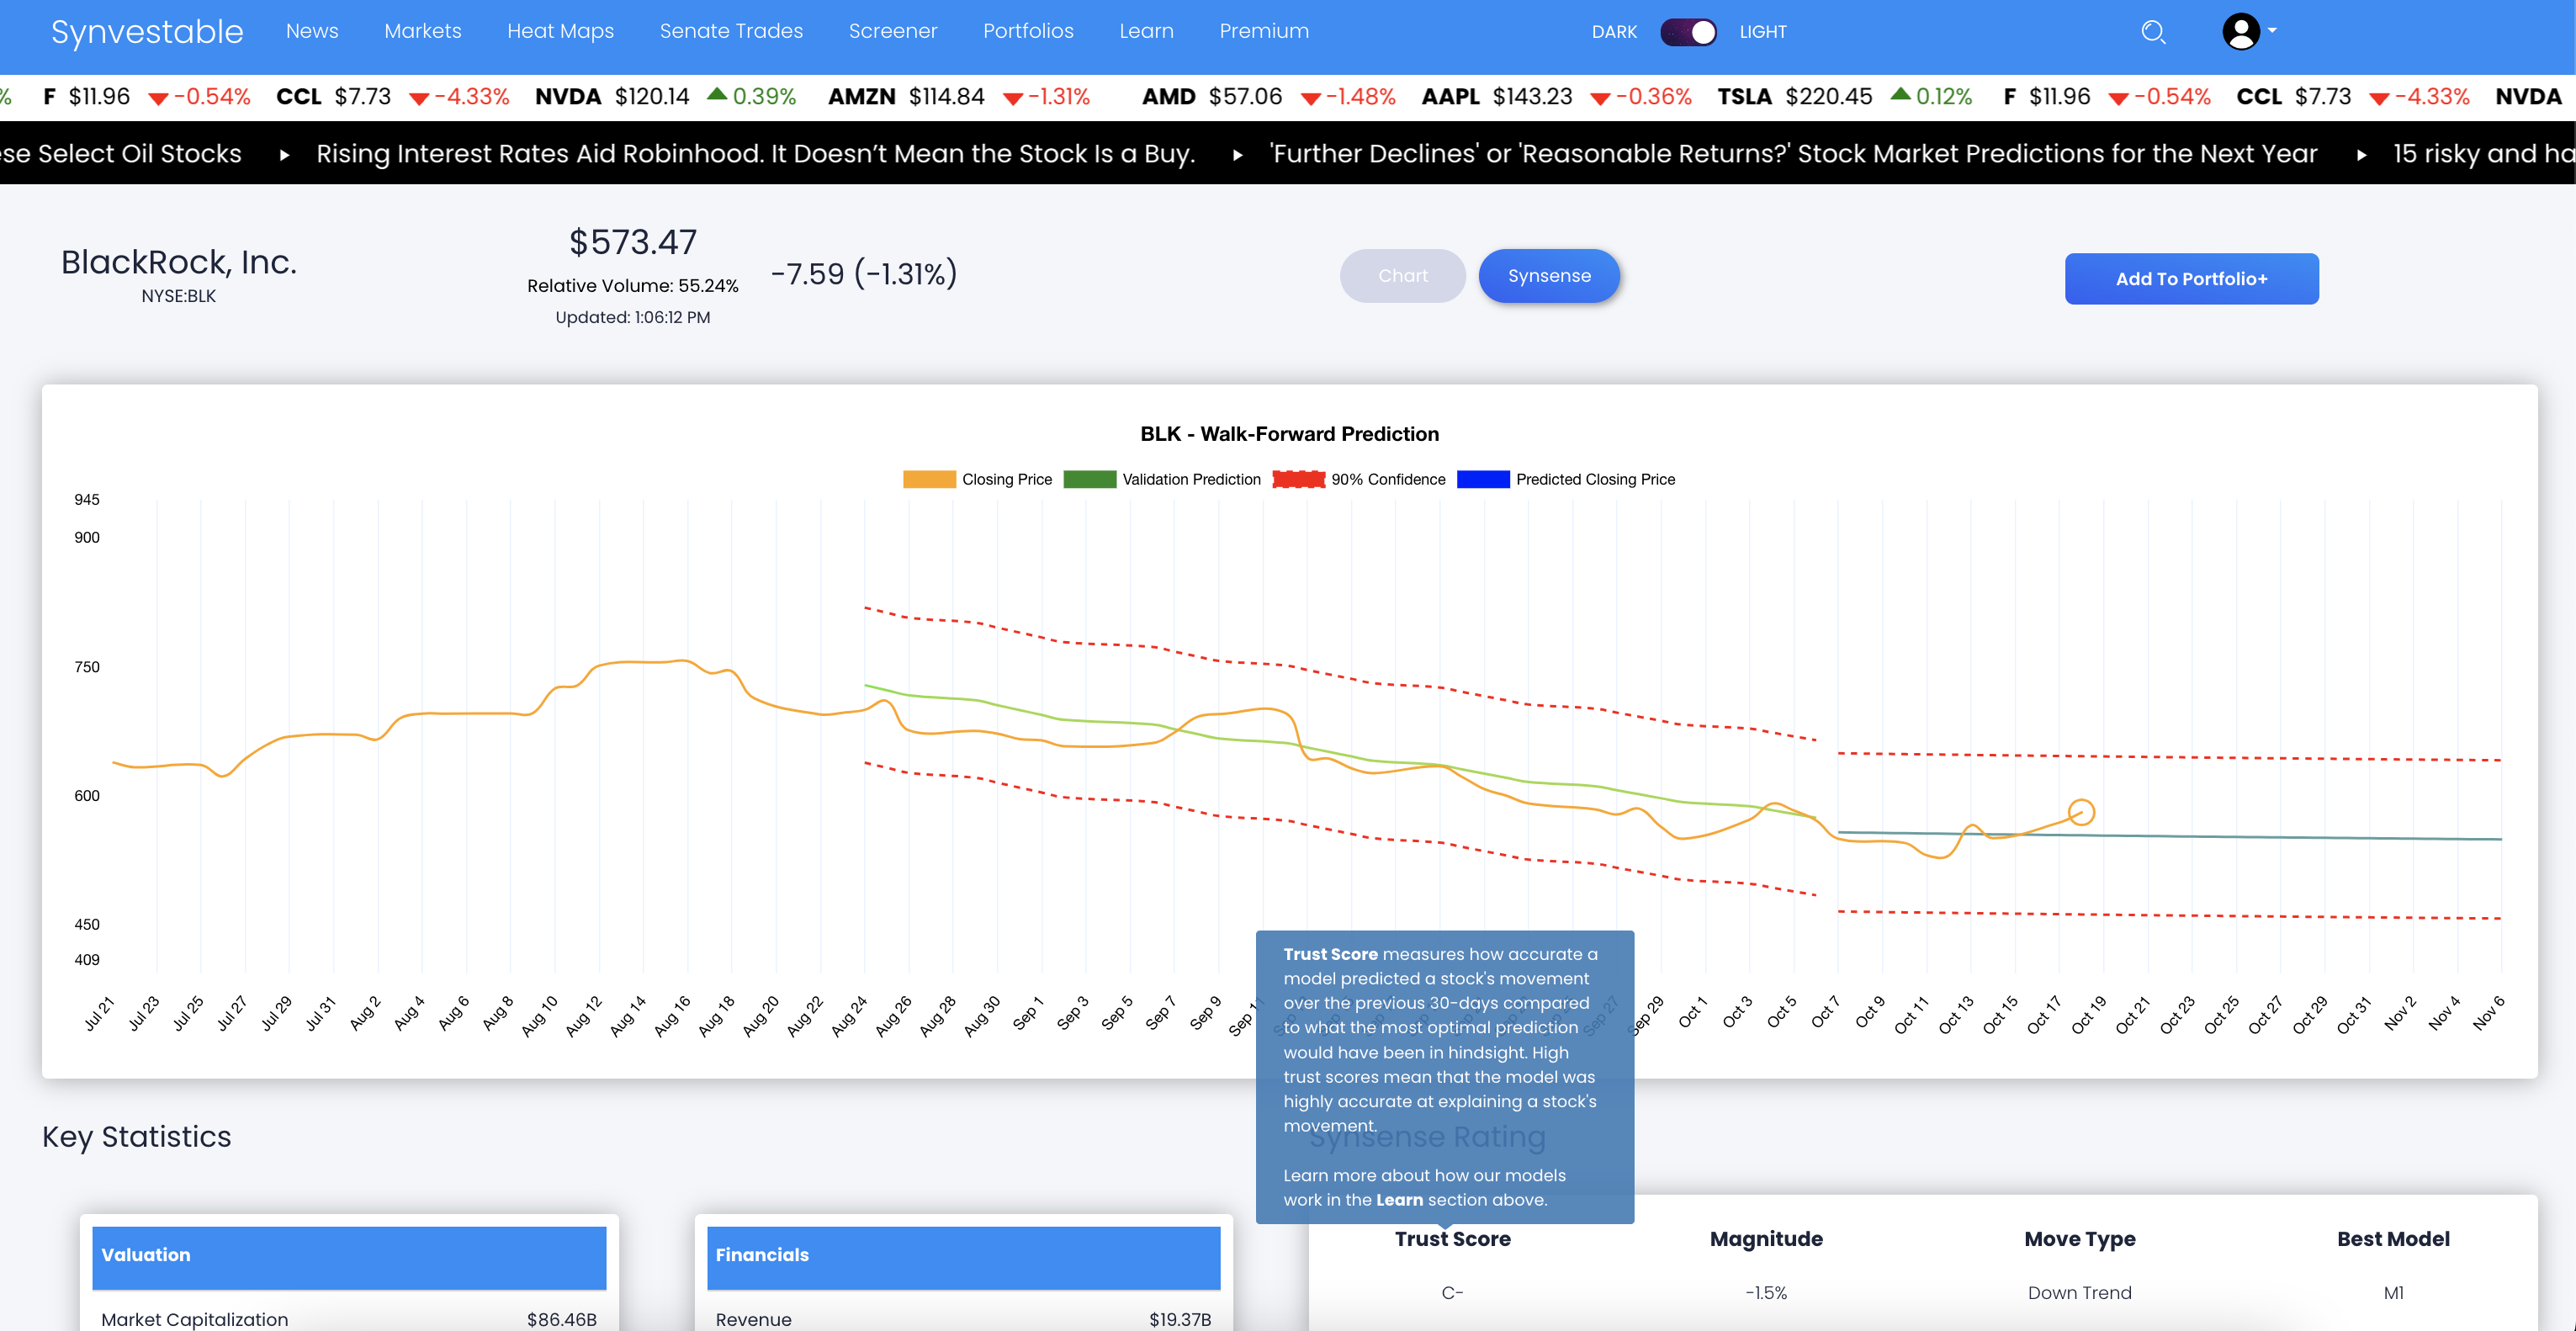Click the AMZN red down-arrow icon
Image resolution: width=2576 pixels, height=1331 pixels.
tap(1012, 99)
